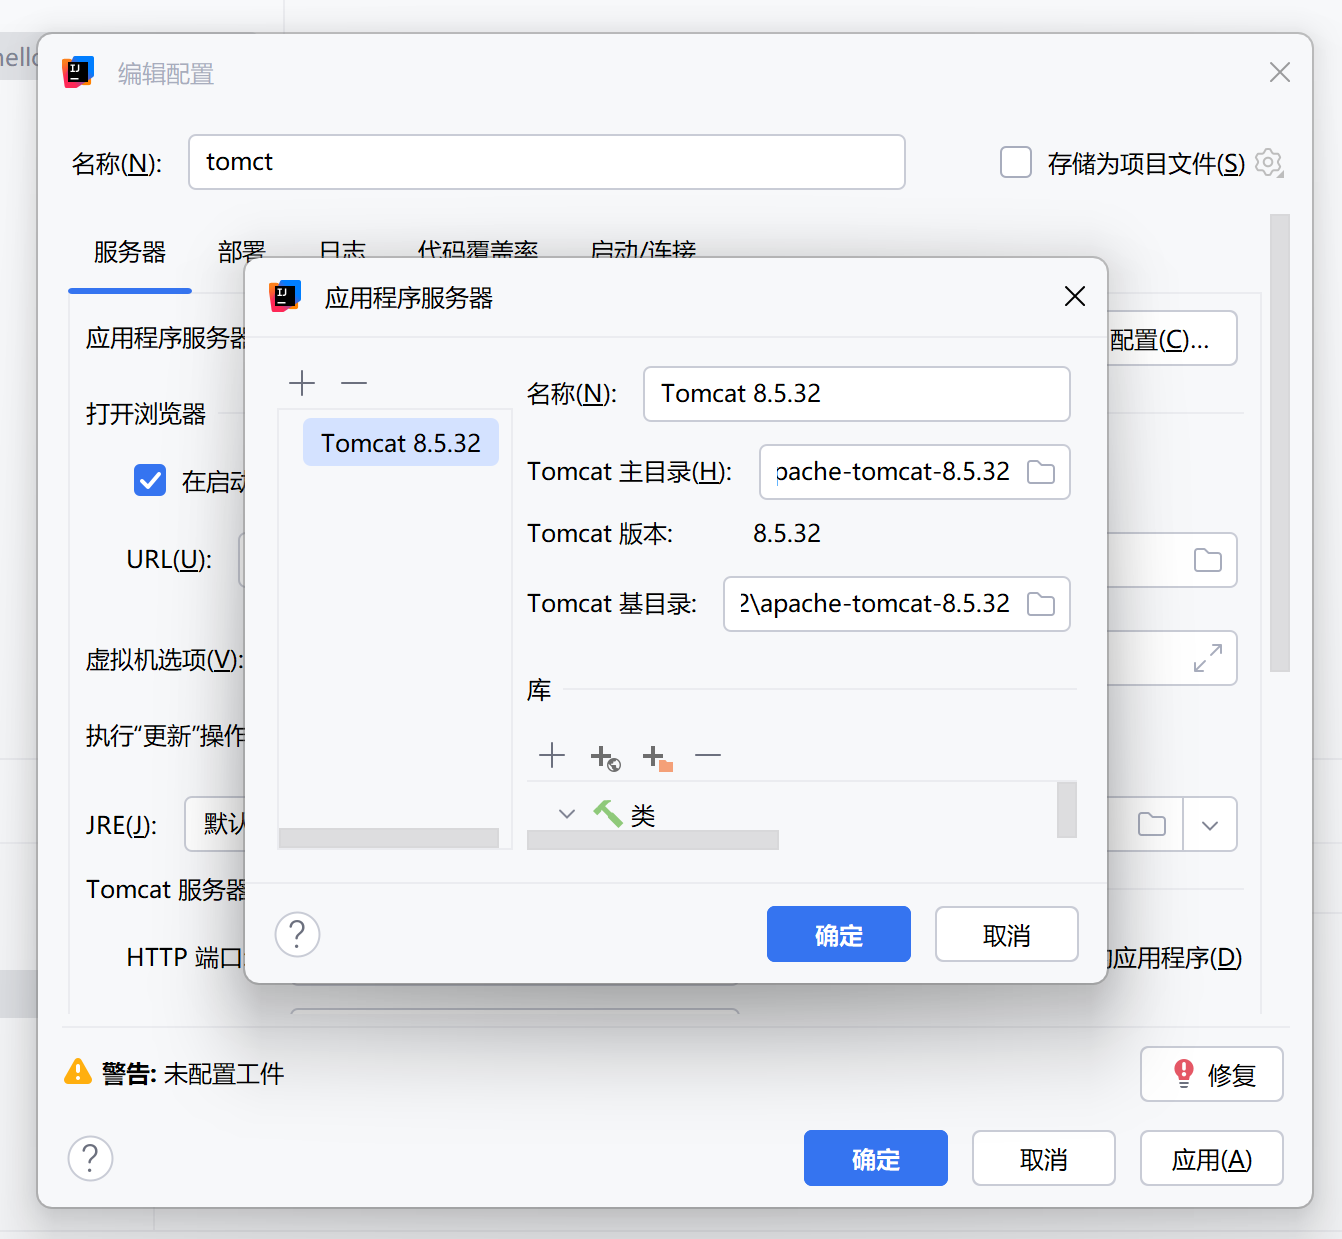Open the JRE dropdown arrow
This screenshot has height=1239, width=1342.
point(1210,824)
